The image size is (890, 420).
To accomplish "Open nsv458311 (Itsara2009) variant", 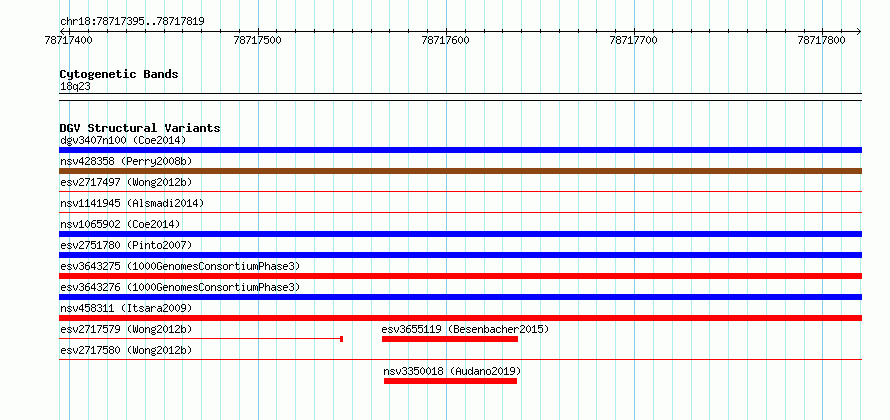I will coord(126,308).
